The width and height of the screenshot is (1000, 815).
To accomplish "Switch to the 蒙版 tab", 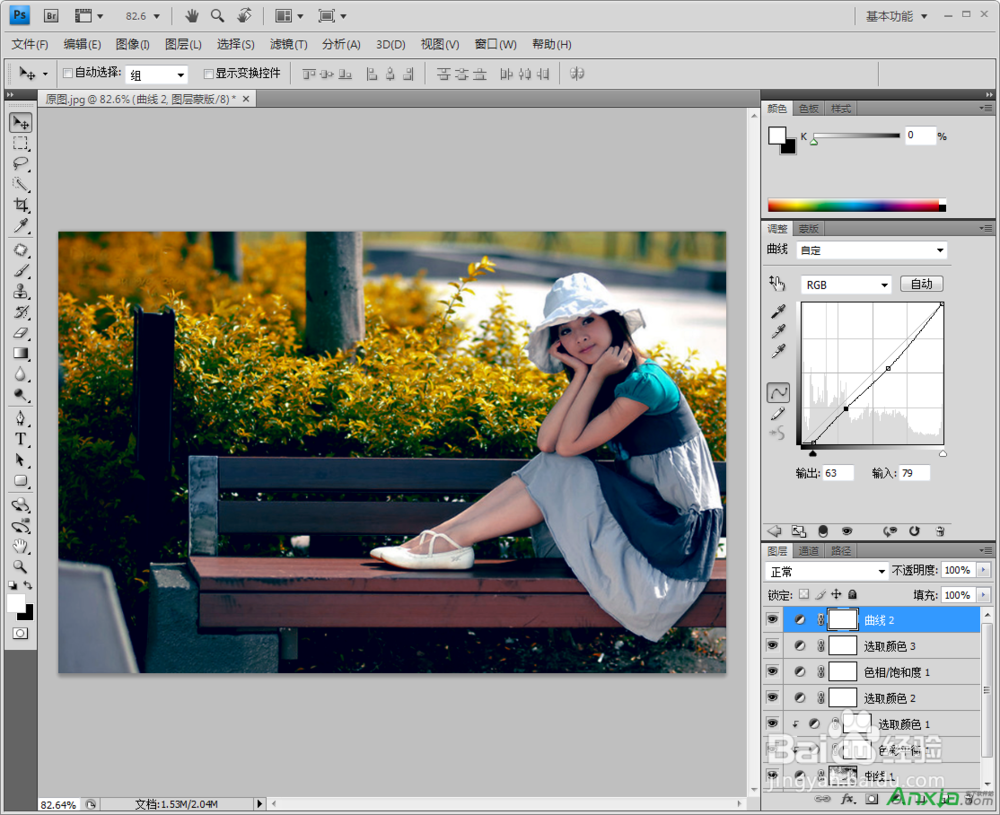I will pyautogui.click(x=809, y=228).
